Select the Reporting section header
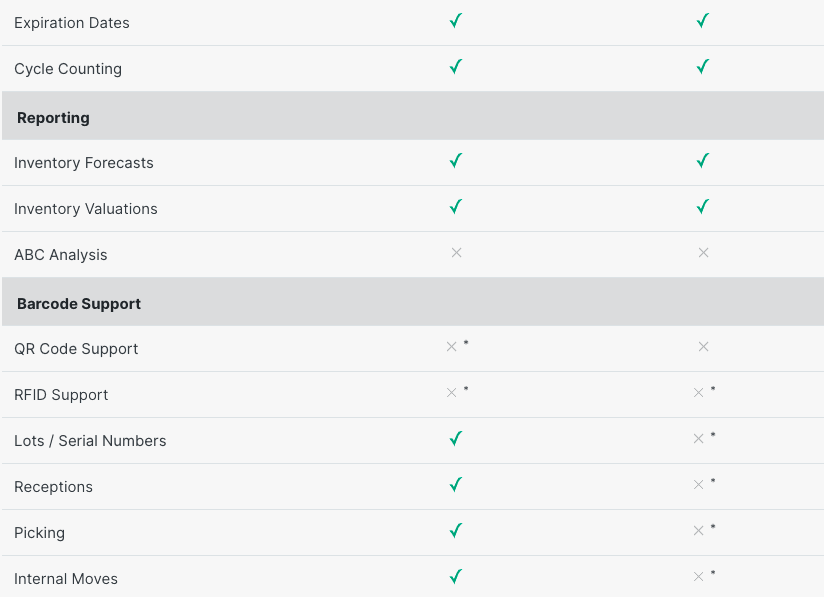Image resolution: width=824 pixels, height=597 pixels. click(53, 118)
